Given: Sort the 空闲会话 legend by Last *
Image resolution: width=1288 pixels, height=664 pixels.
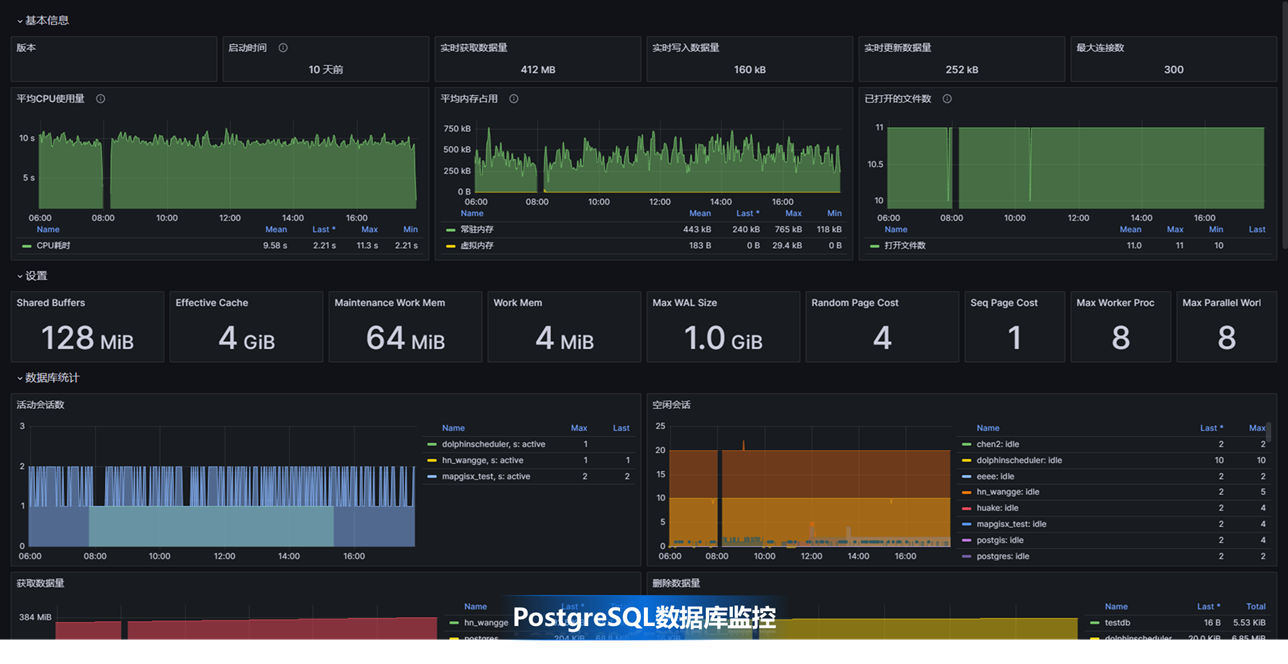Looking at the screenshot, I should pos(1211,428).
